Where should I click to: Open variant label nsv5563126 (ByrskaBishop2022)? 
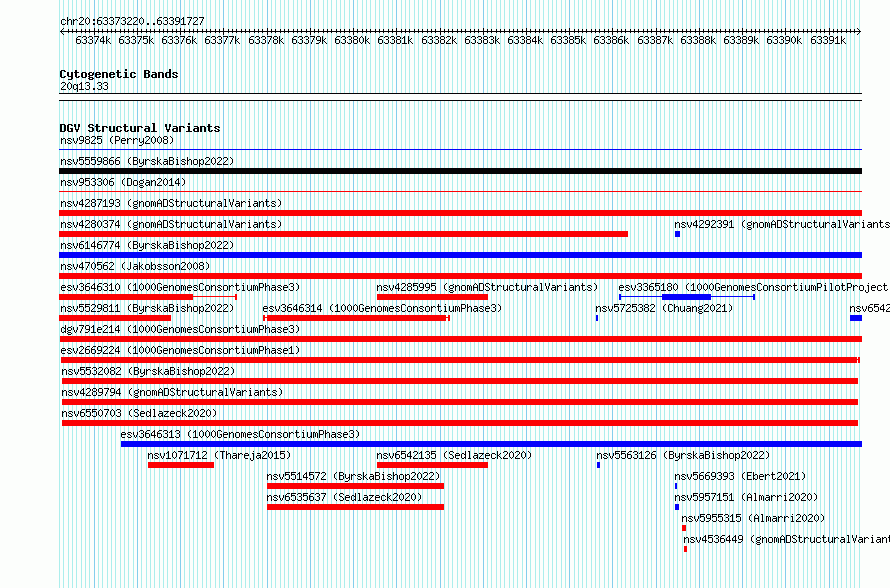pos(683,455)
